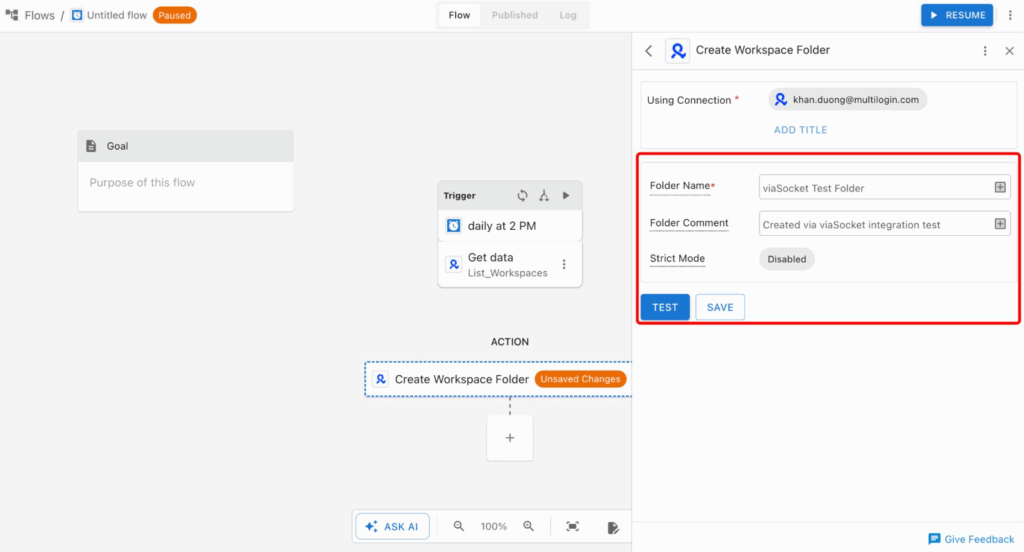
Task: Click the daily at 2 PM clock icon
Action: [x=453, y=226]
